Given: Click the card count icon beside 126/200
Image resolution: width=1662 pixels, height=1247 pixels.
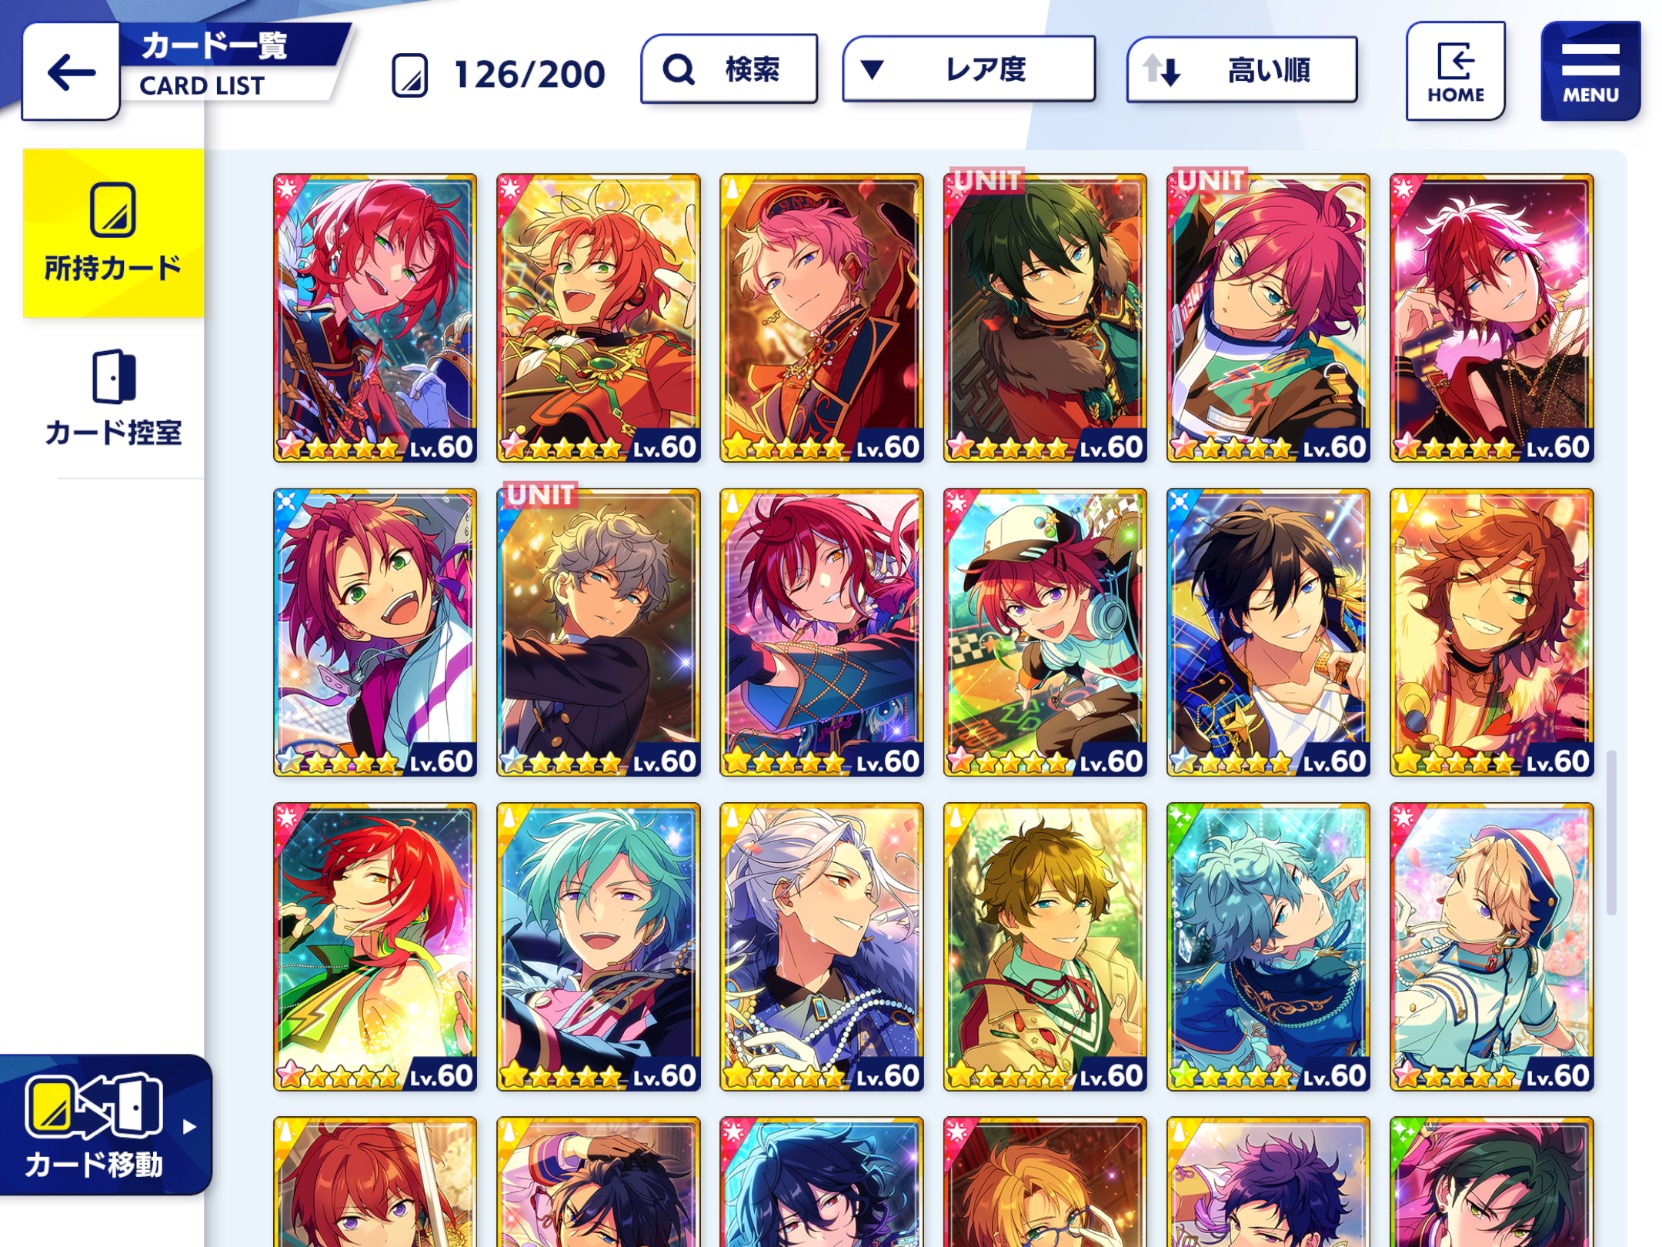Looking at the screenshot, I should pos(410,74).
